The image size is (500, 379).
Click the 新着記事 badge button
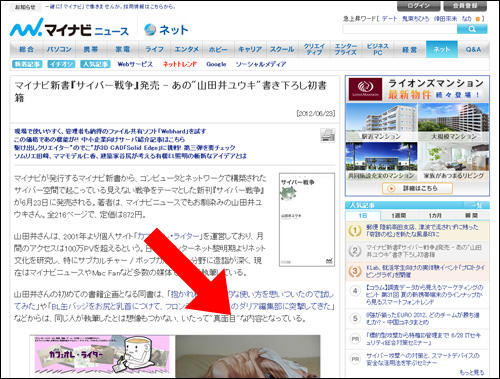tap(27, 64)
